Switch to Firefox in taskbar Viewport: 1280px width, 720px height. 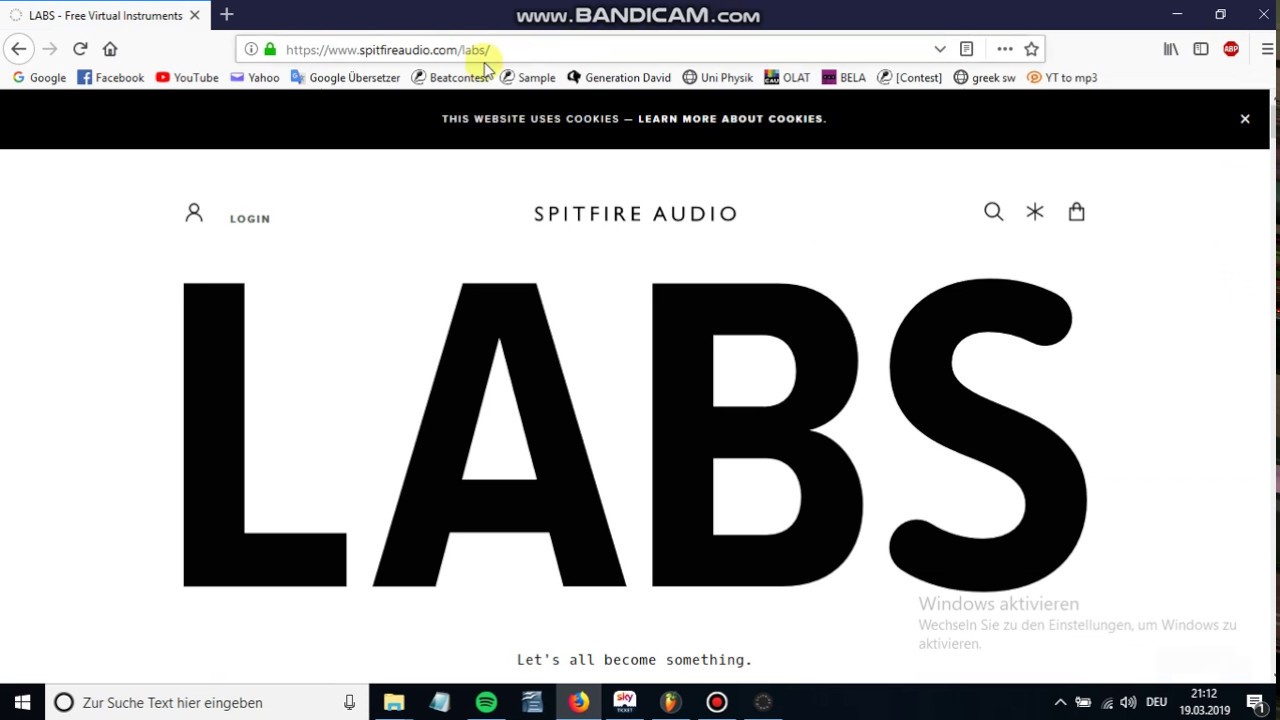[579, 702]
